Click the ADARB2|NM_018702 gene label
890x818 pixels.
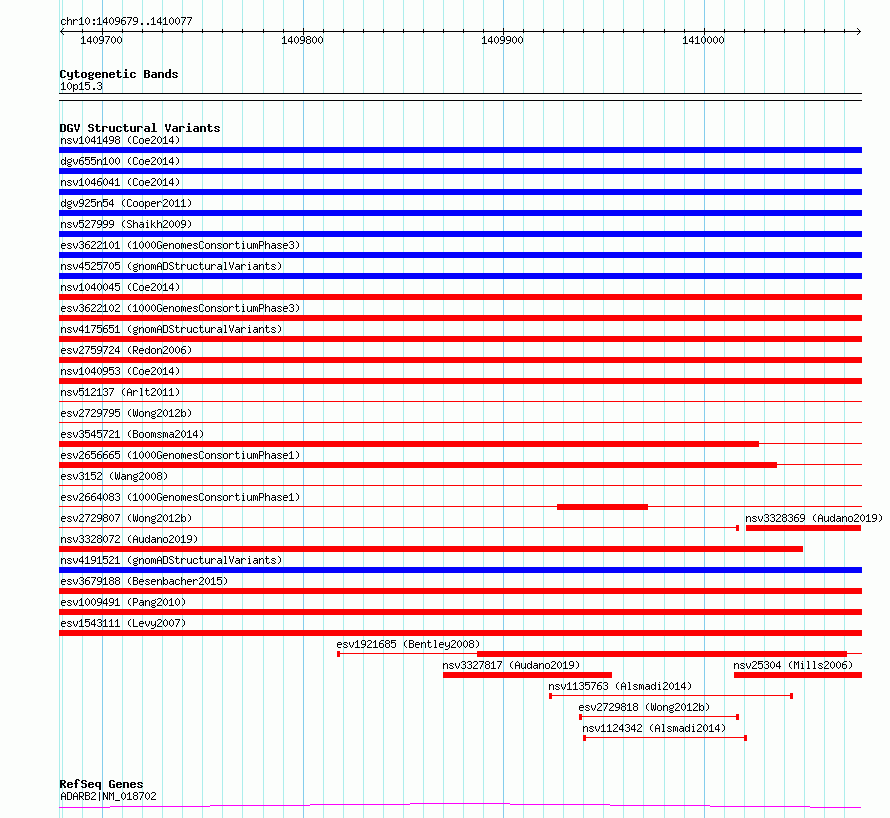coord(108,796)
